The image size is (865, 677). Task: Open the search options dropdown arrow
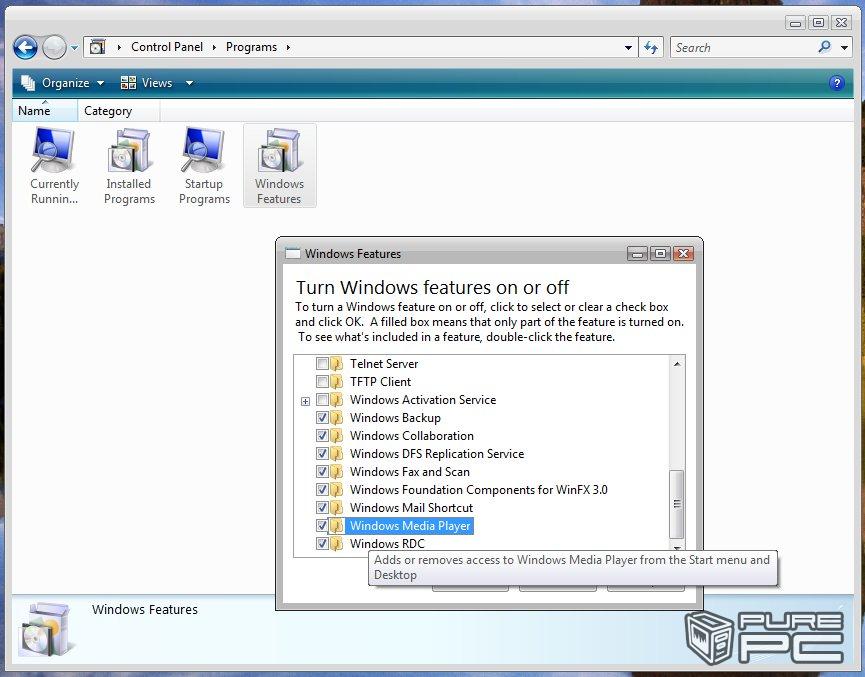(844, 48)
